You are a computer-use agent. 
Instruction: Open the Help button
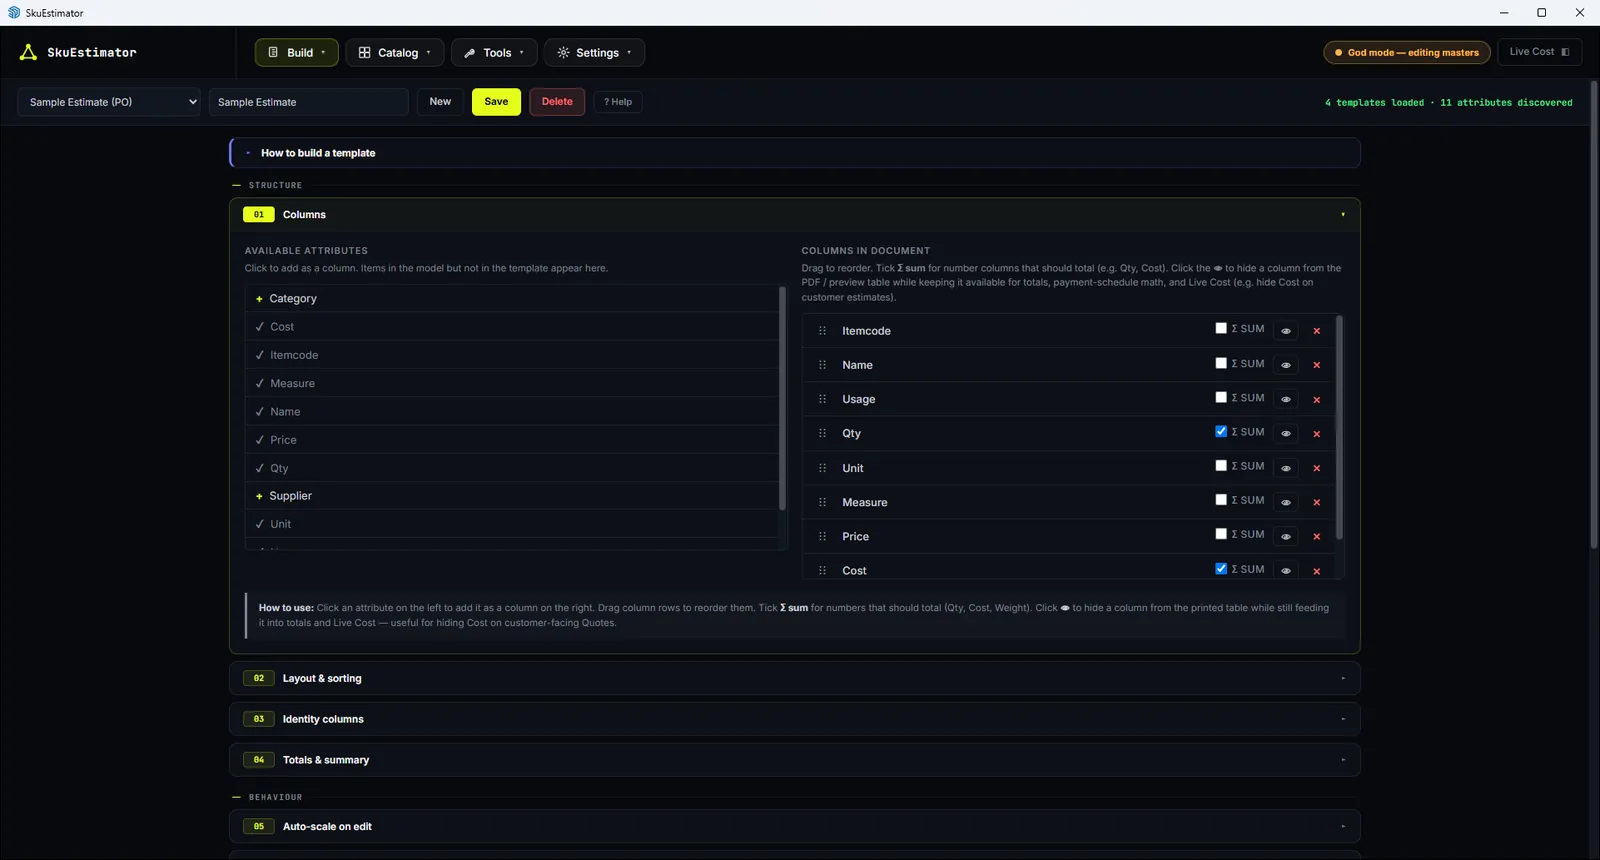(618, 102)
